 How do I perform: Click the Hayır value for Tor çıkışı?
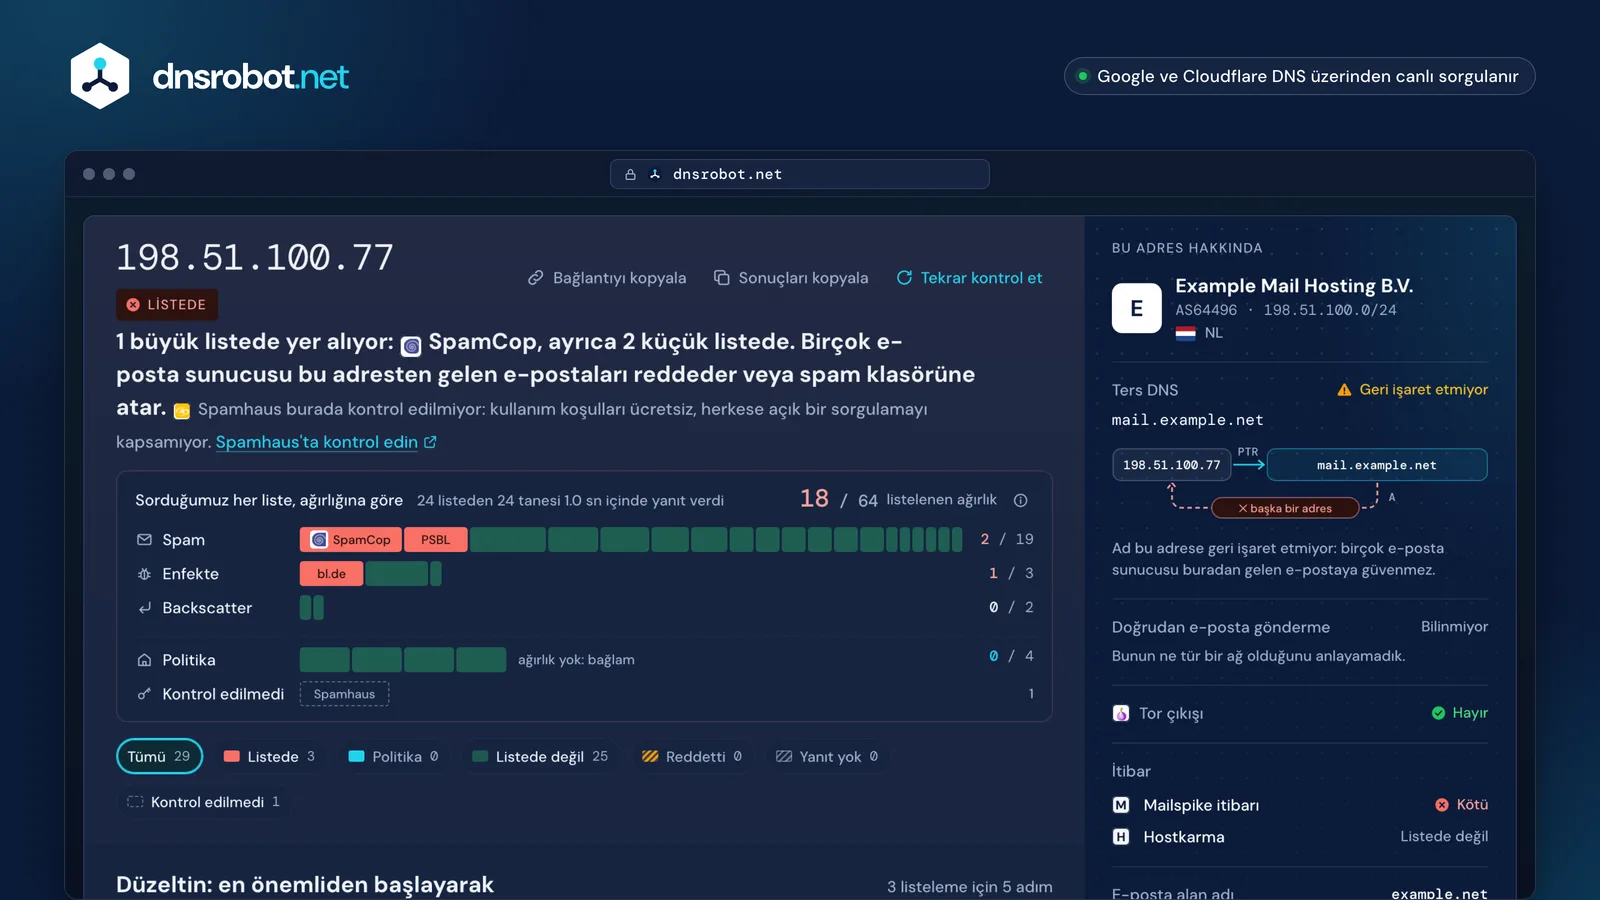tap(1460, 713)
